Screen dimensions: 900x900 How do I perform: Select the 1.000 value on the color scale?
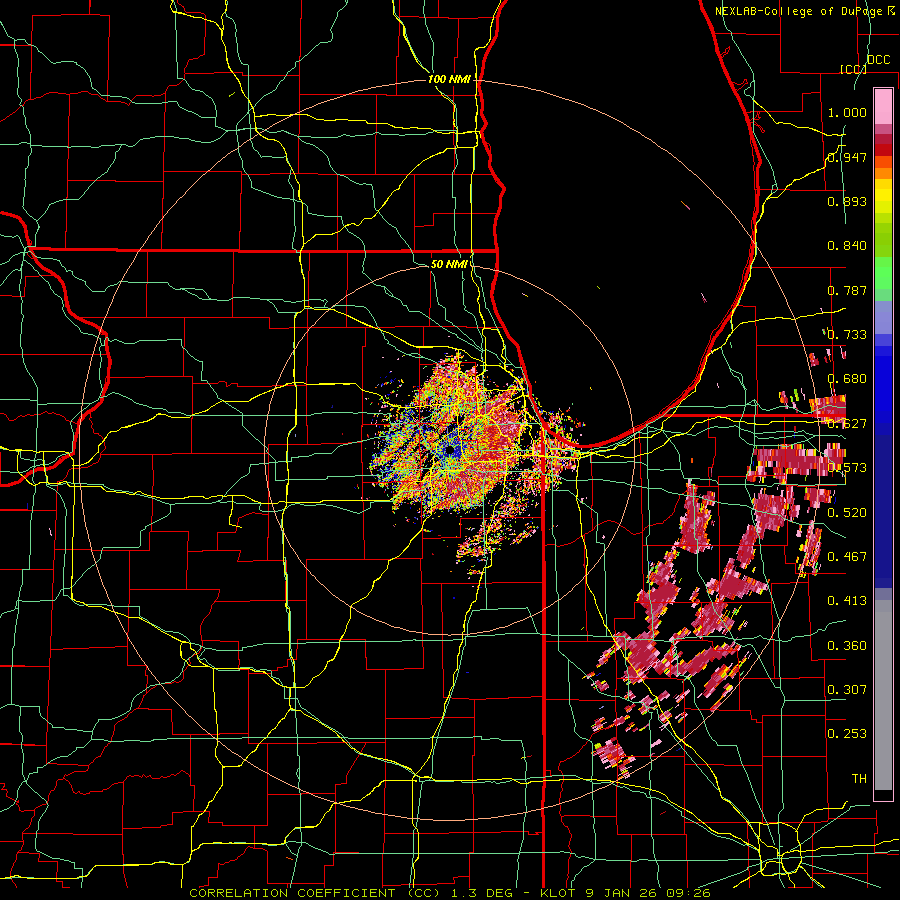(x=847, y=112)
